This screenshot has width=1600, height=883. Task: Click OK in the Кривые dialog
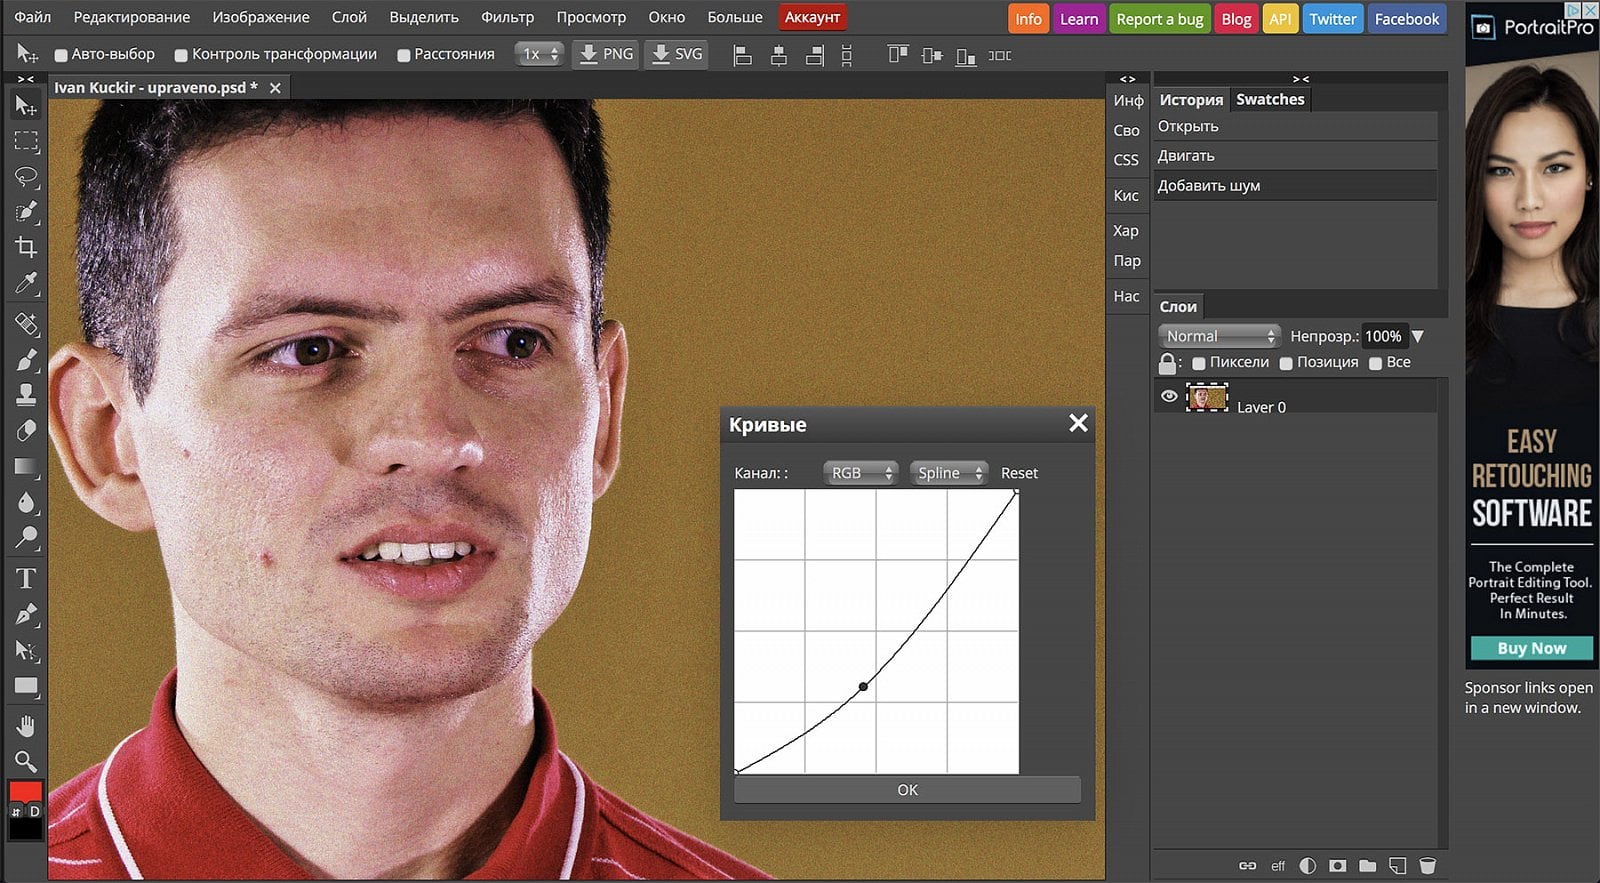(907, 790)
